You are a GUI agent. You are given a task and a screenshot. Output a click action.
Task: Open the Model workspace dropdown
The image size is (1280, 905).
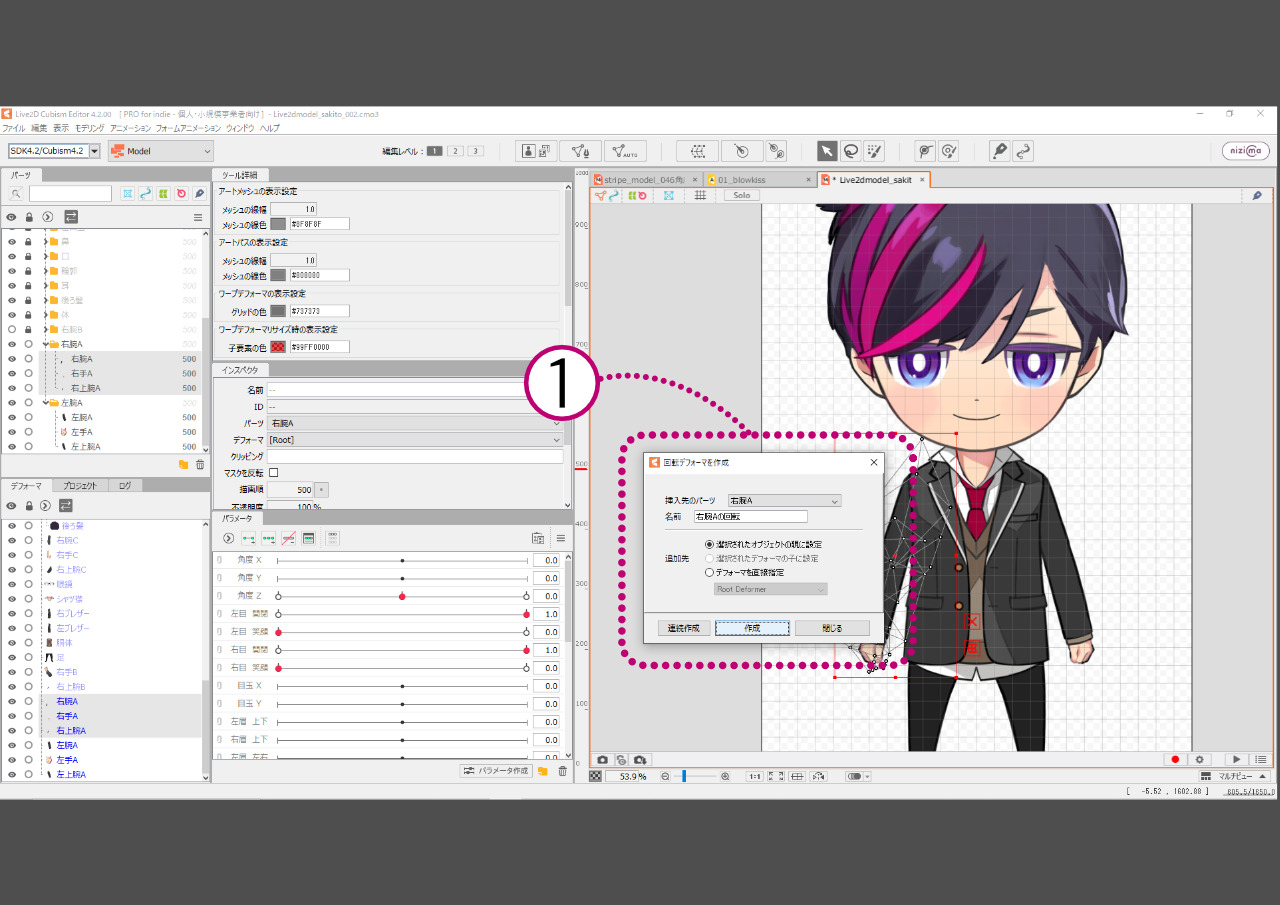coord(161,151)
